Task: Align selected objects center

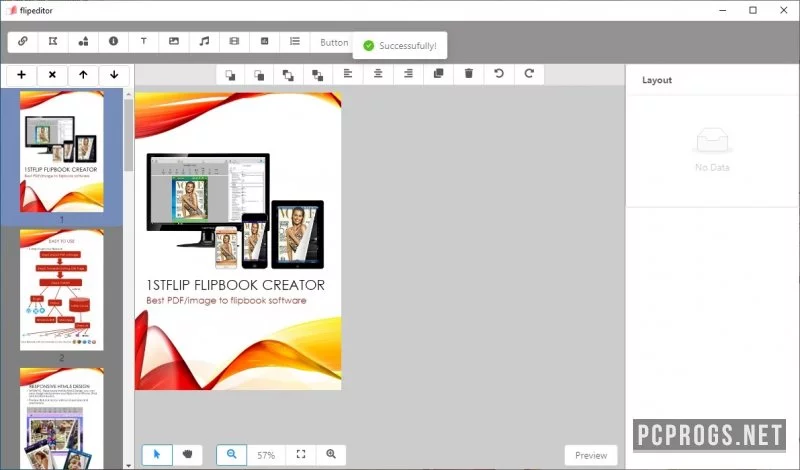Action: click(x=378, y=74)
